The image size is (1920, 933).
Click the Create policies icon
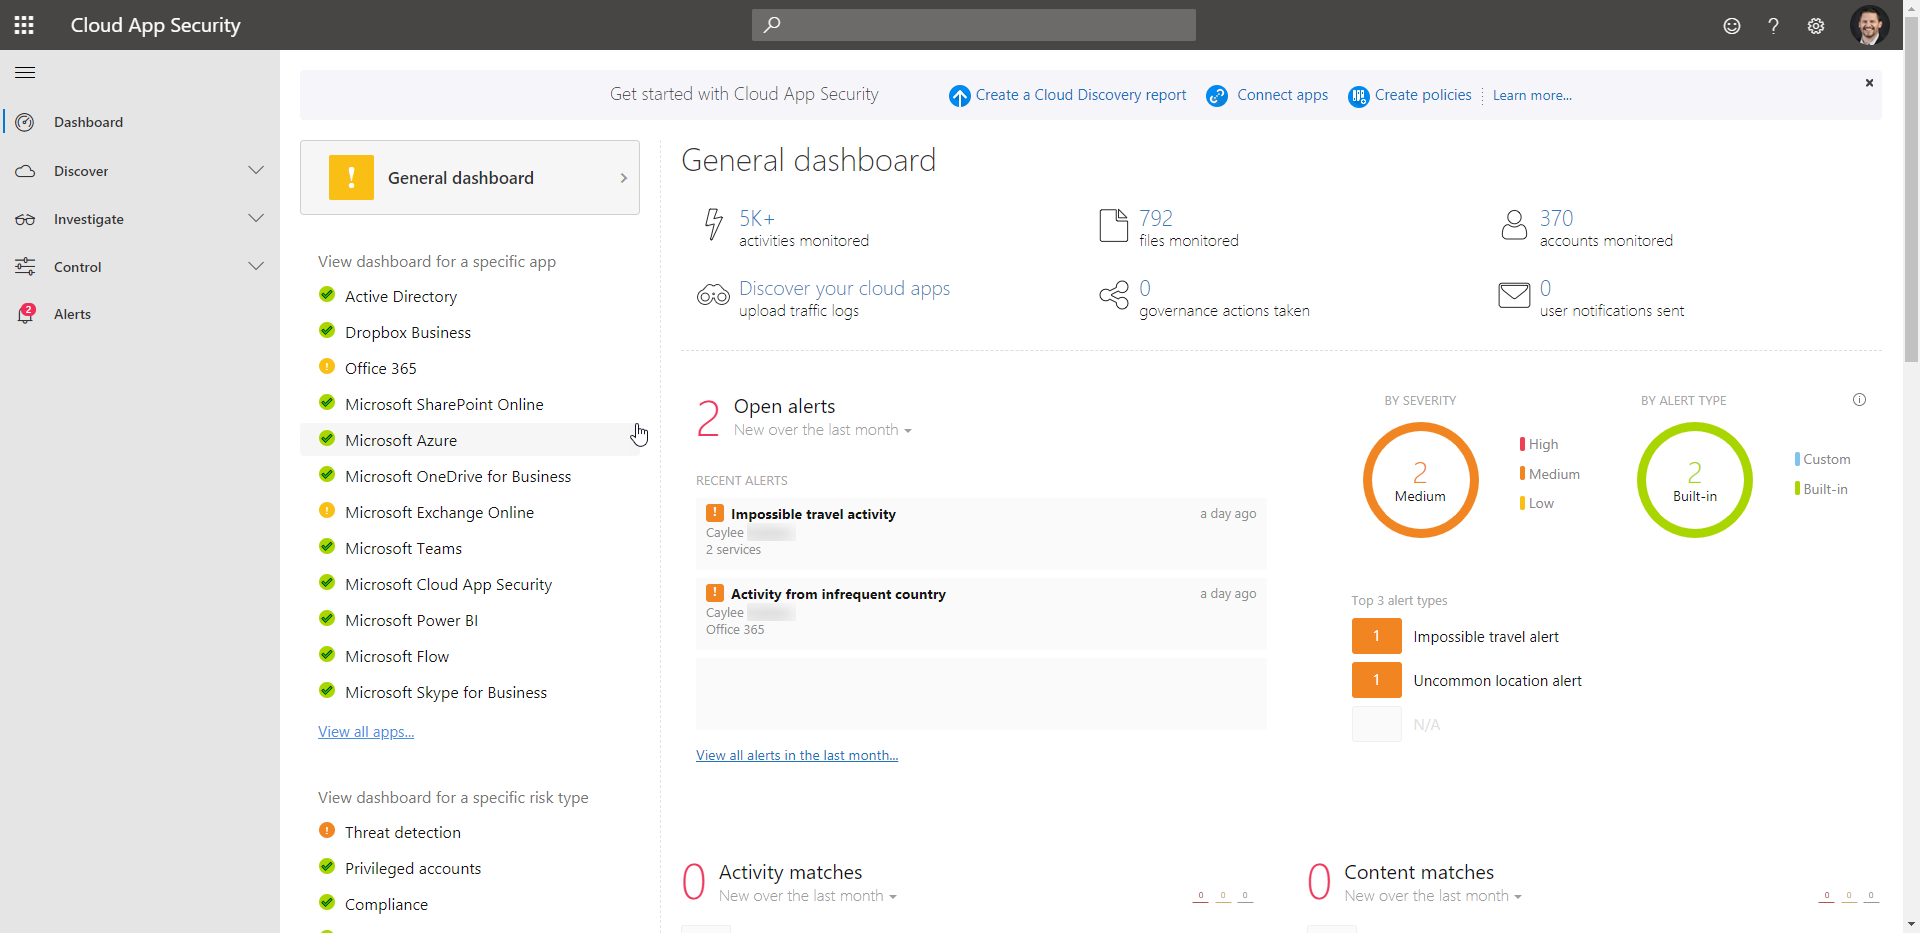tap(1358, 96)
